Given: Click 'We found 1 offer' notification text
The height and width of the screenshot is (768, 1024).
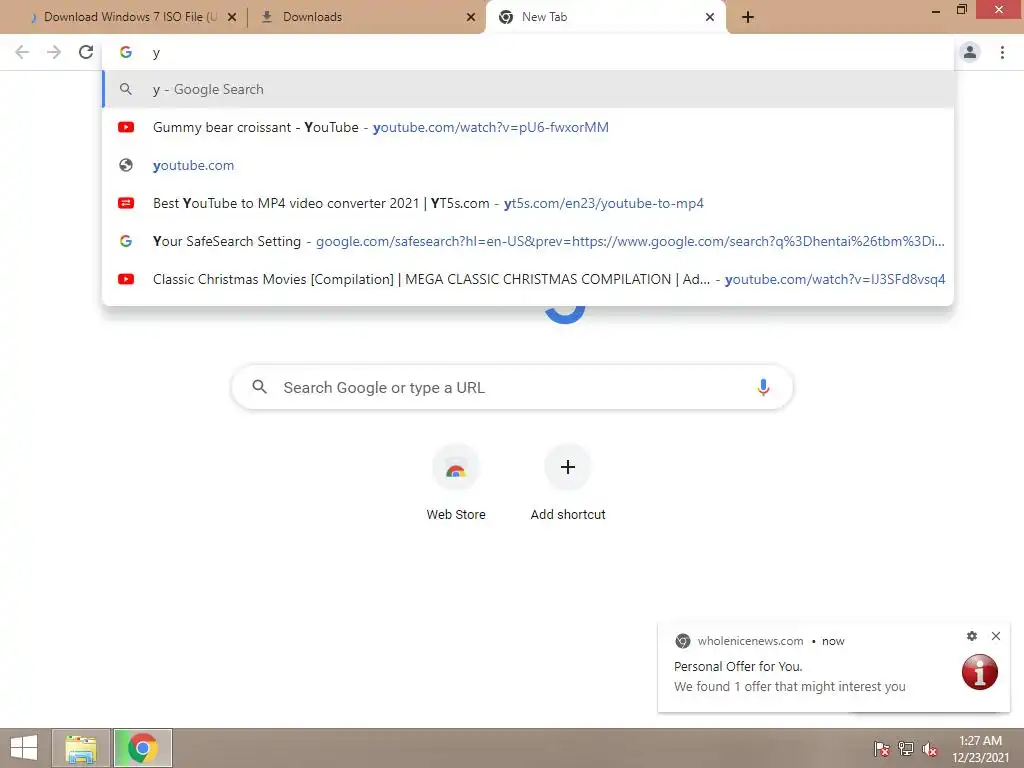Looking at the screenshot, I should click(790, 686).
